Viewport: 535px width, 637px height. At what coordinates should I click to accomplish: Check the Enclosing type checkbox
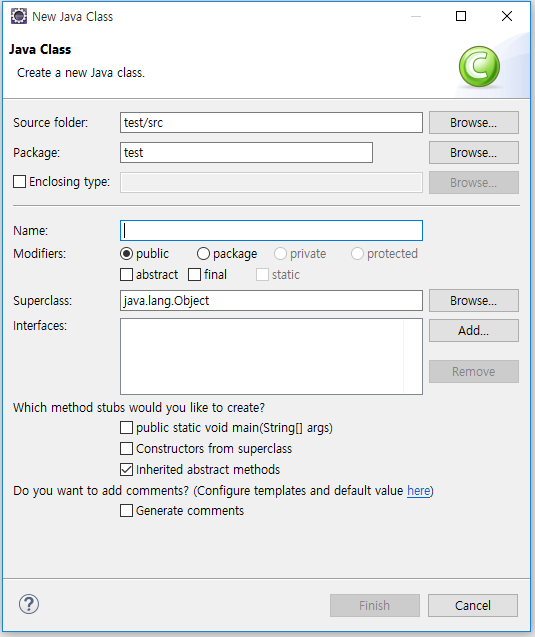pyautogui.click(x=19, y=181)
